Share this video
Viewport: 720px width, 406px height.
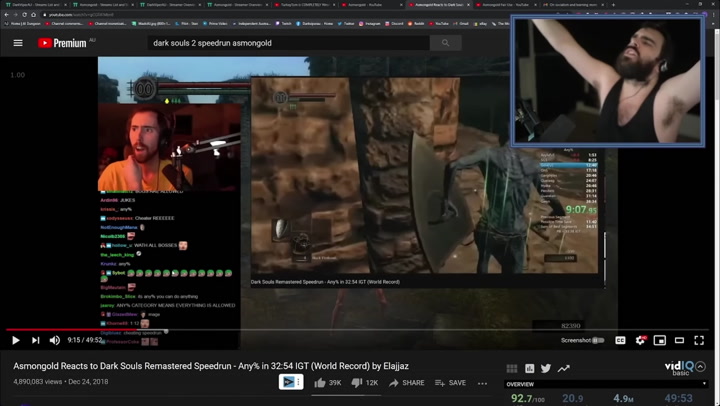pos(406,383)
